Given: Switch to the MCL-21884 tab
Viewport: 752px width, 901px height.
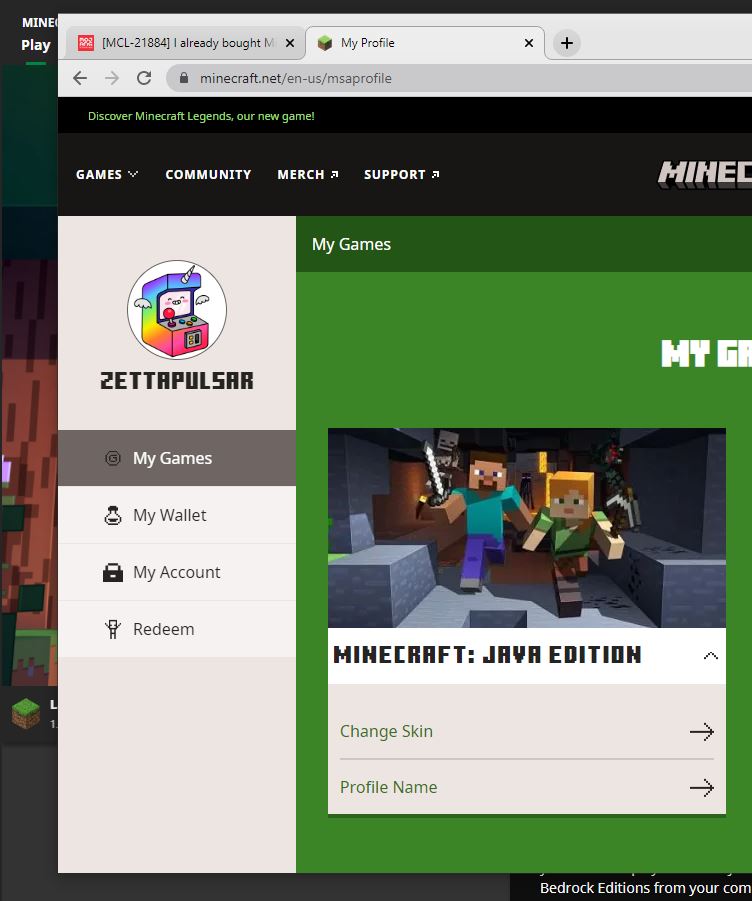Looking at the screenshot, I should point(185,43).
